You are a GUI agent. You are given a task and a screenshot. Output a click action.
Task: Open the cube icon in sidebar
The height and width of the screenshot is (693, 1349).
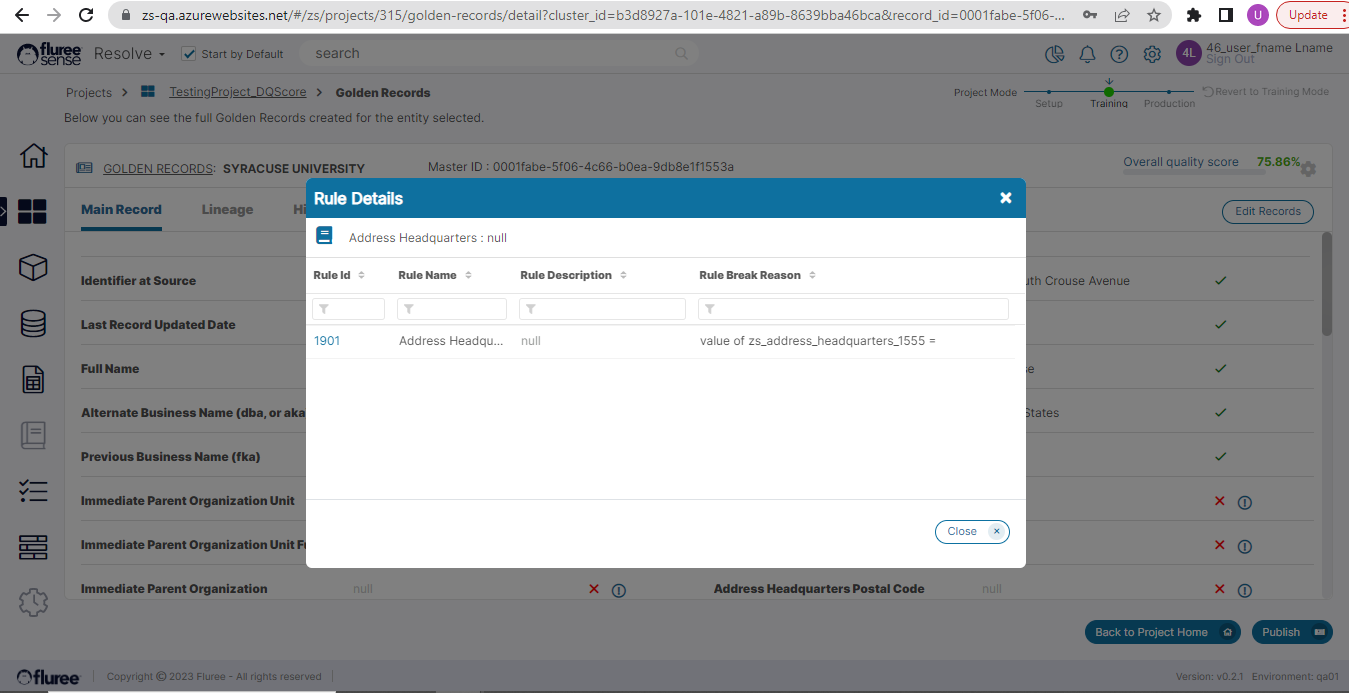[x=33, y=267]
